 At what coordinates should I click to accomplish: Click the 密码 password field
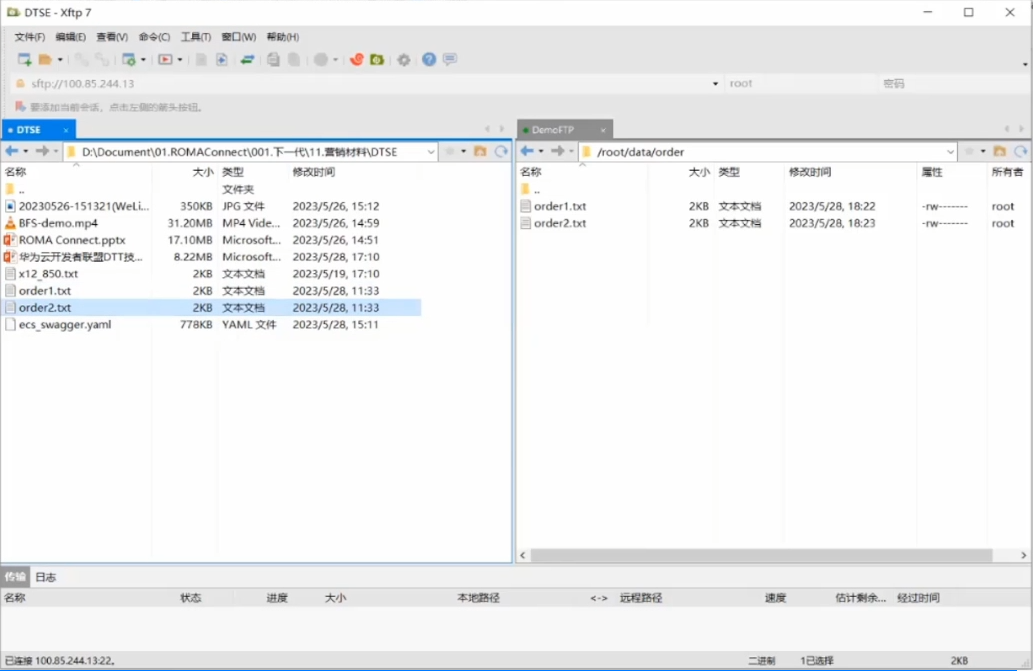point(955,84)
